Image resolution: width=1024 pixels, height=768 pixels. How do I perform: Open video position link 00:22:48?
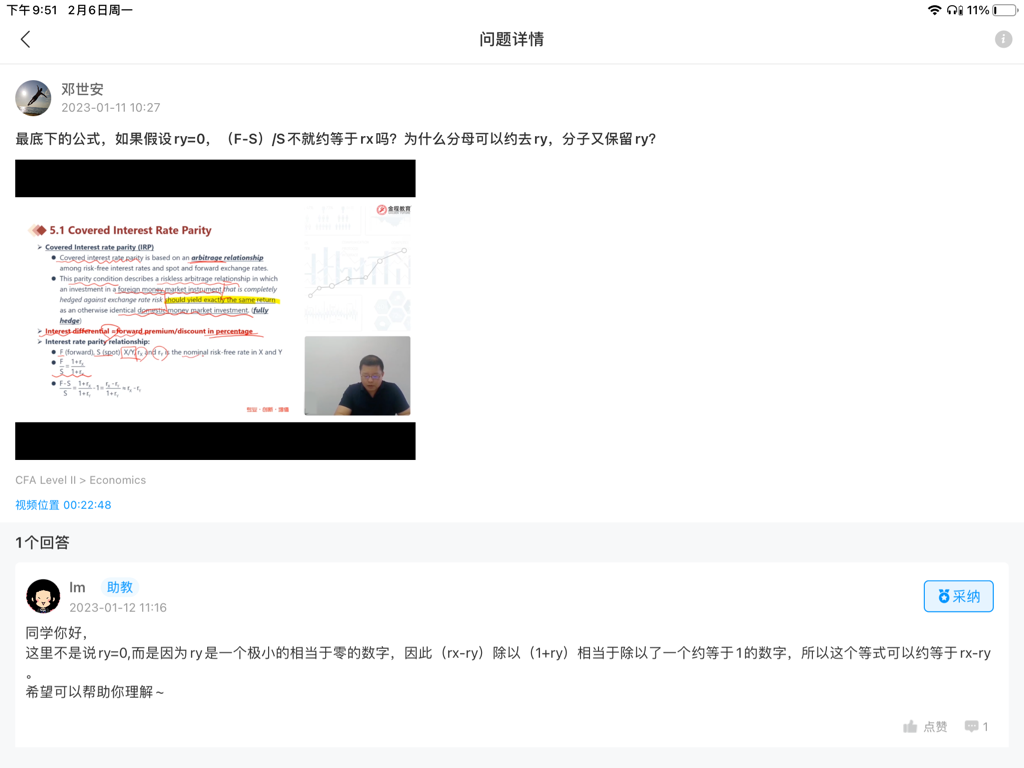tap(63, 505)
